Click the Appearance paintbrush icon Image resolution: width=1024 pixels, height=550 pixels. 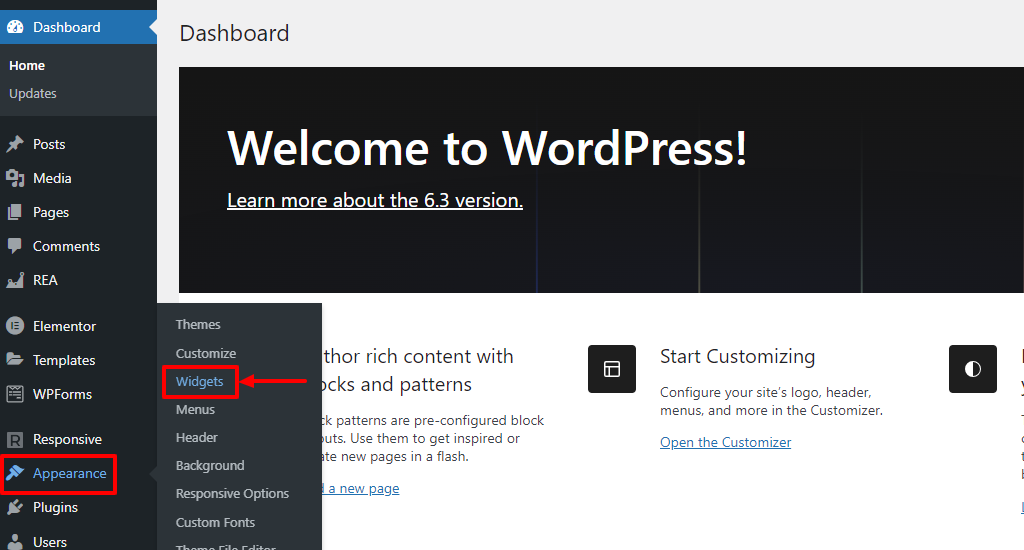pyautogui.click(x=15, y=473)
